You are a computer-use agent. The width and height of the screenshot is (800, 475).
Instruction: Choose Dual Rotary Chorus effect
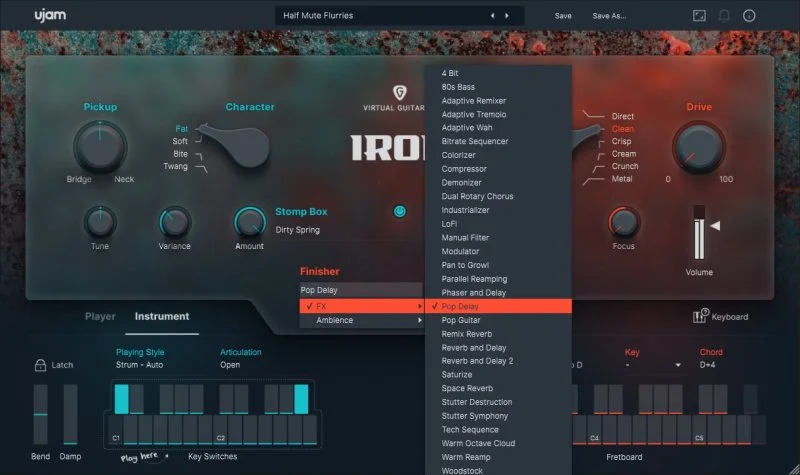(498, 196)
